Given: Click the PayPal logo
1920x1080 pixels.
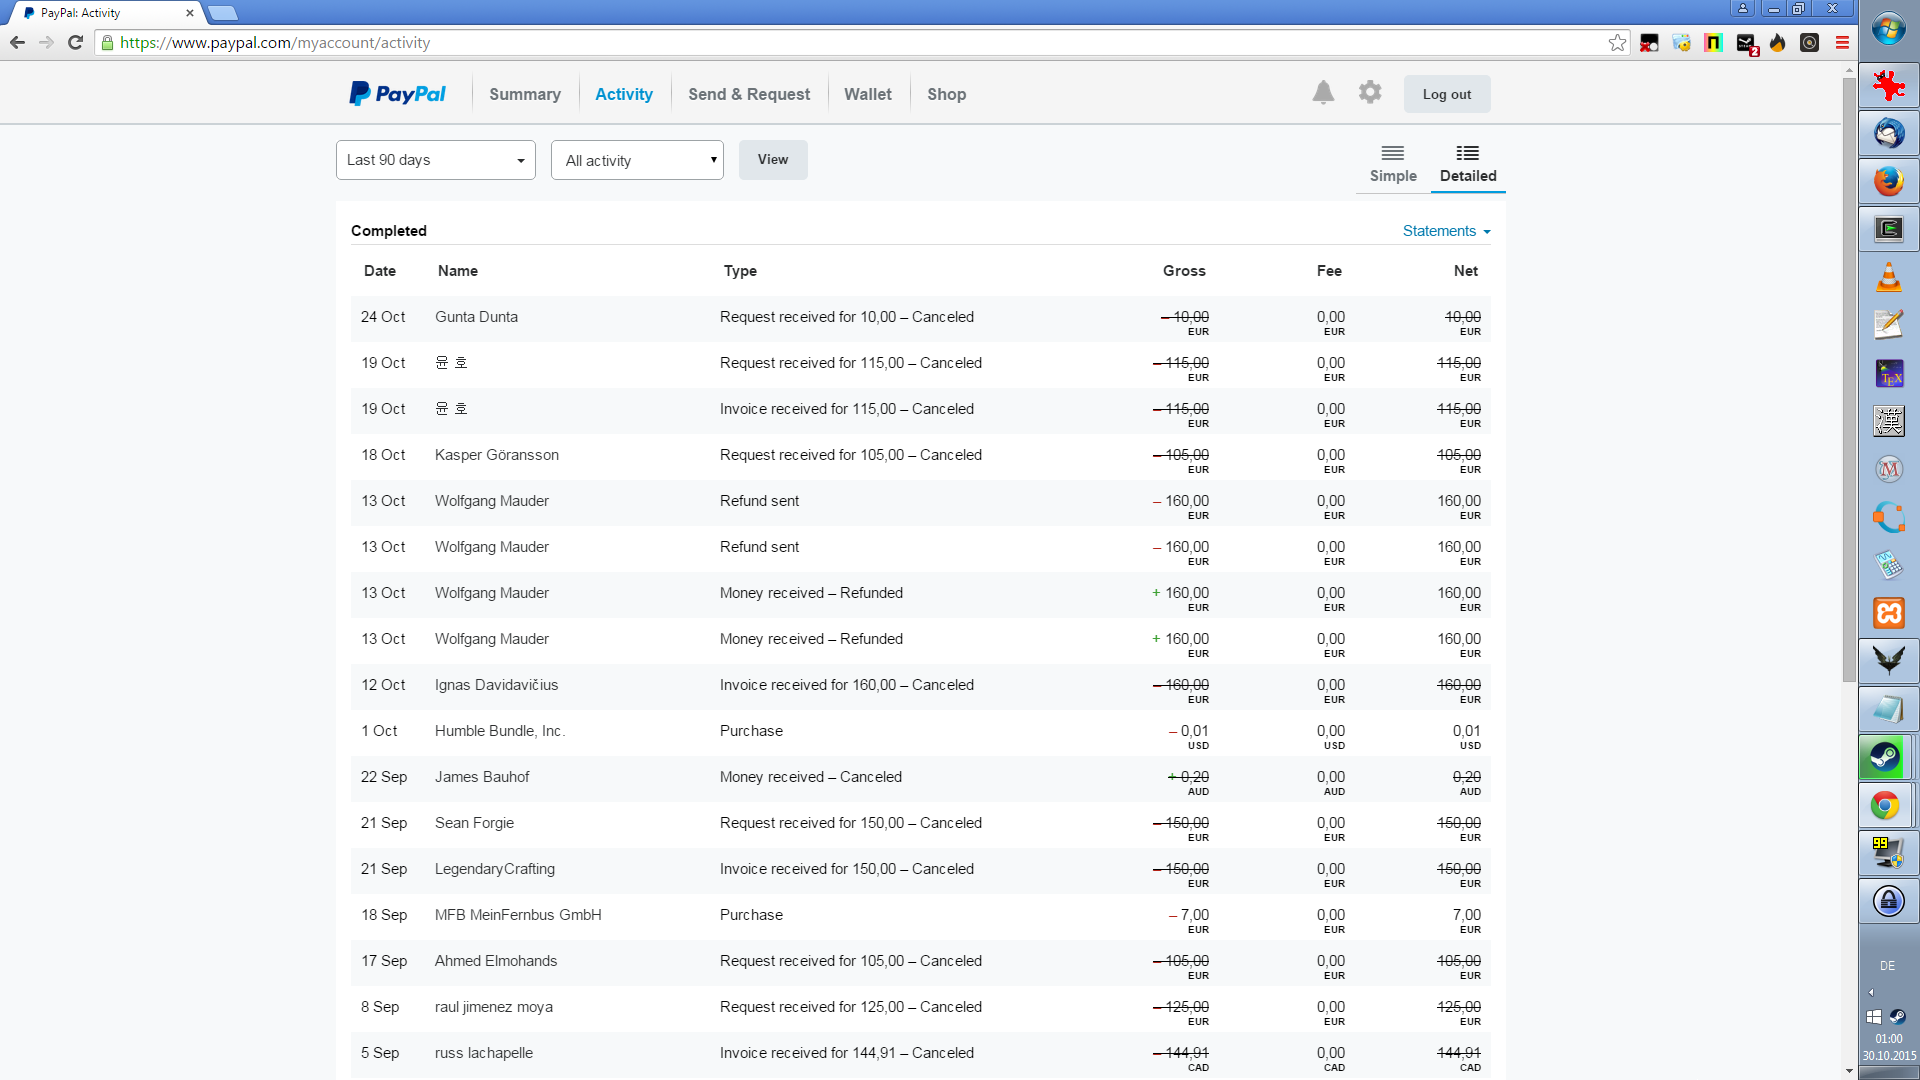Looking at the screenshot, I should coord(398,94).
